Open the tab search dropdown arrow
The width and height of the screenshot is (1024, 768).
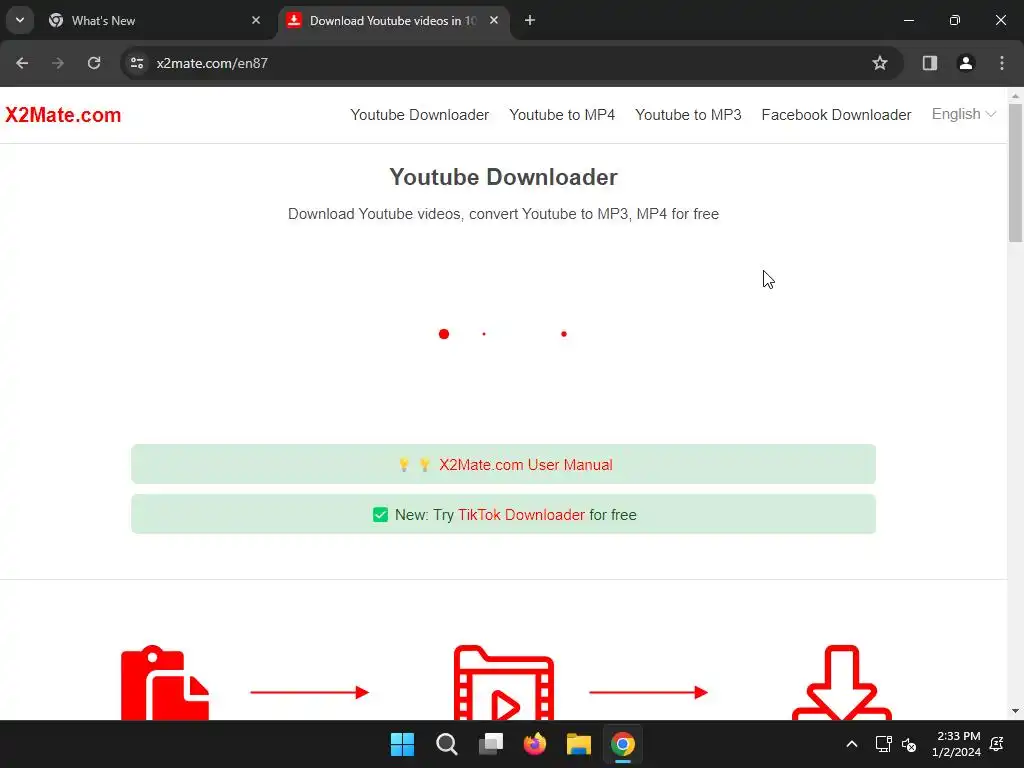coord(20,20)
